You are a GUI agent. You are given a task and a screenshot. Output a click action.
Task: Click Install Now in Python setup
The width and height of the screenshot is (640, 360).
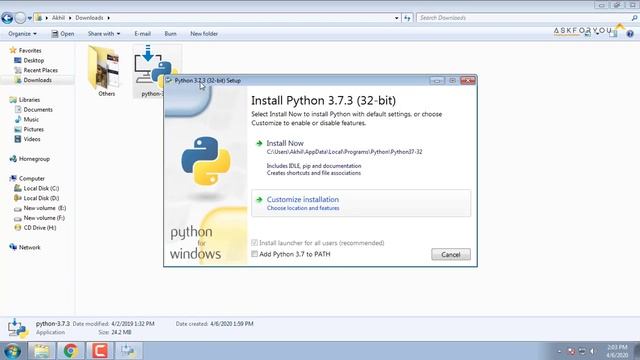285,143
